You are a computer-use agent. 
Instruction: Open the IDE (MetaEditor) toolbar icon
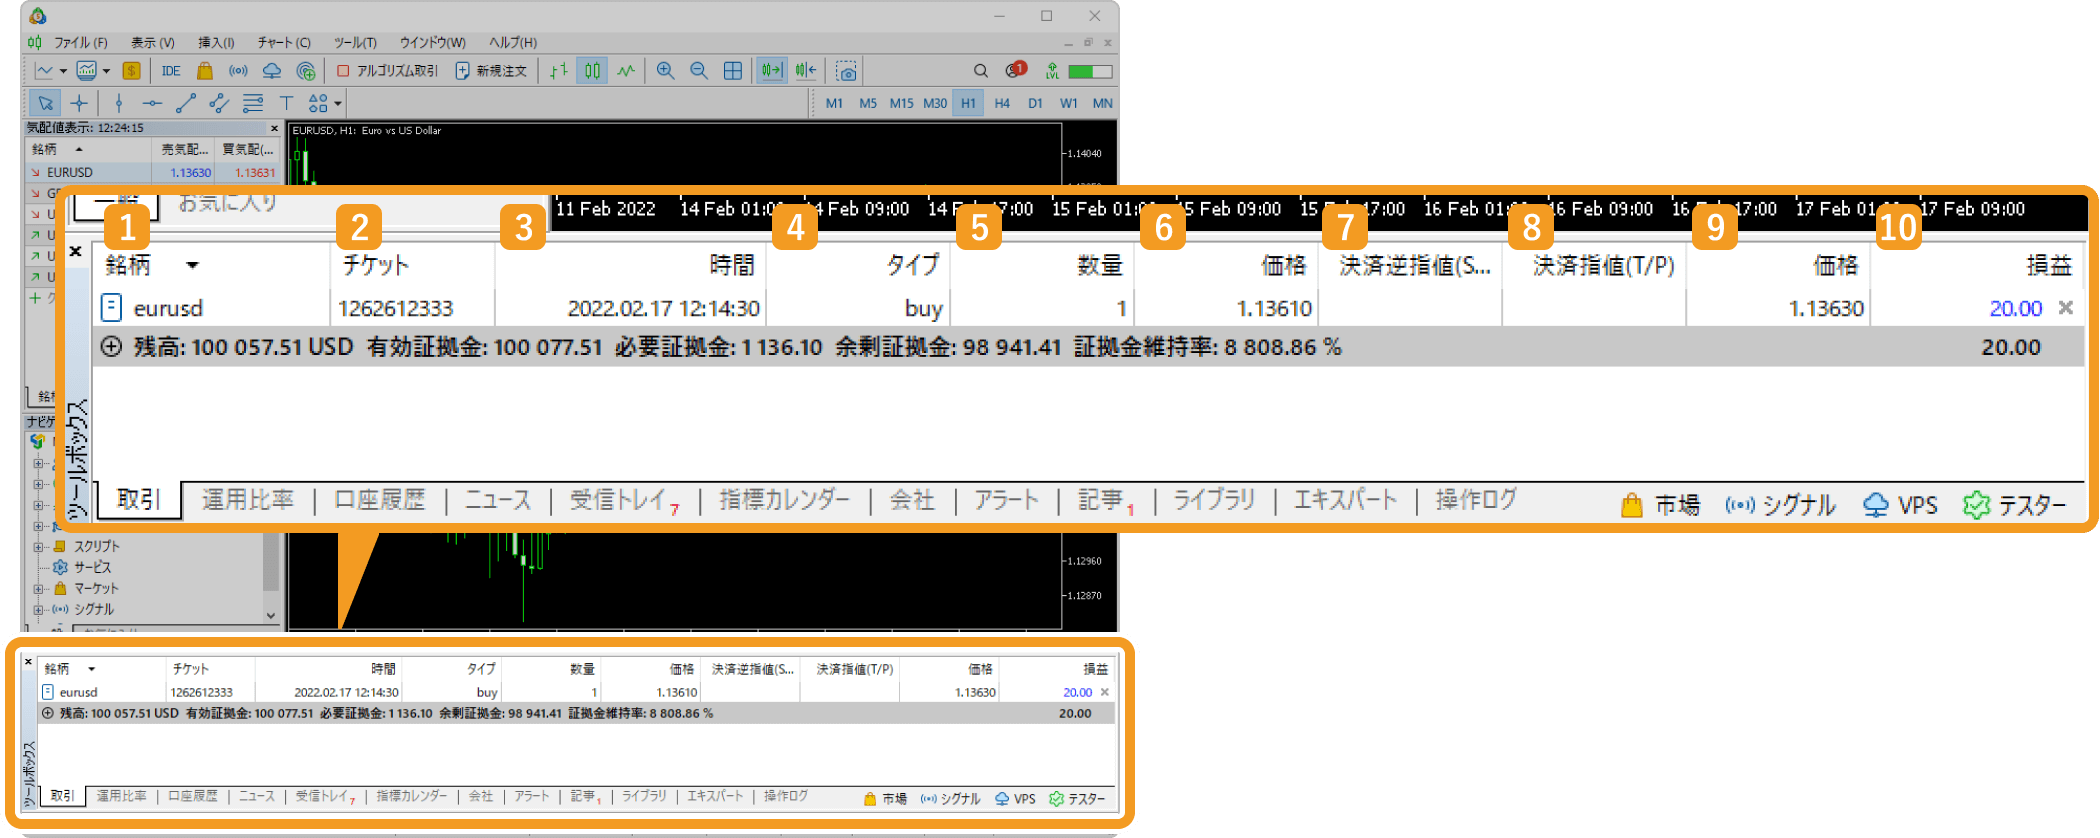point(171,71)
